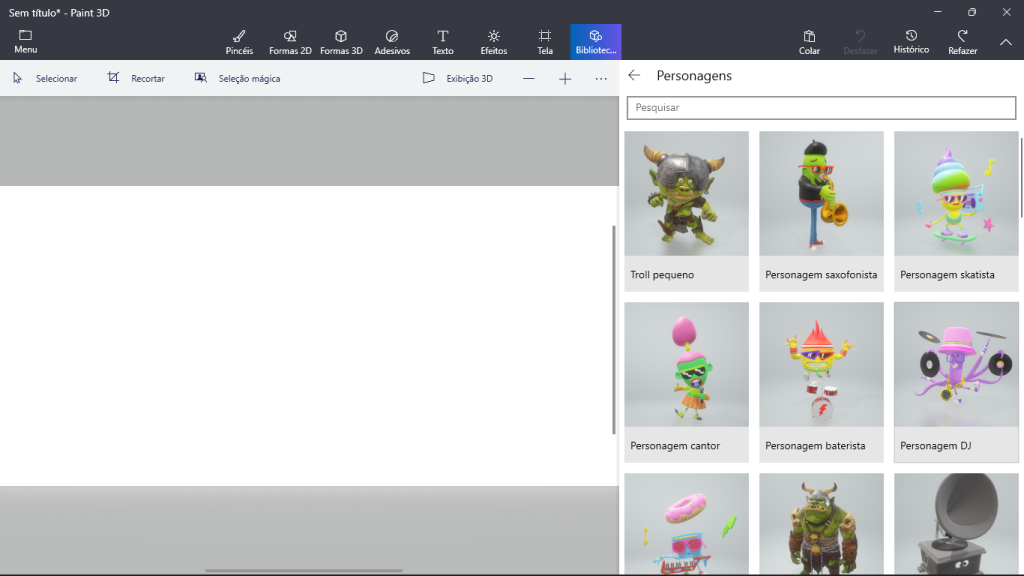Toggle Exibição 3D mode

[x=457, y=77]
